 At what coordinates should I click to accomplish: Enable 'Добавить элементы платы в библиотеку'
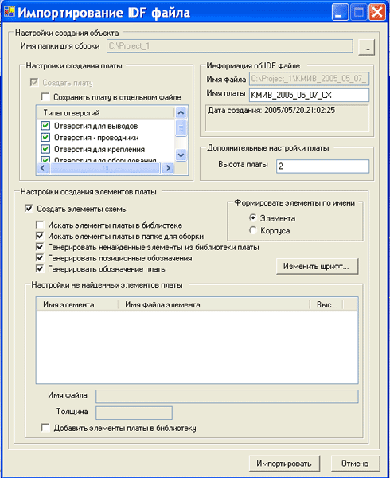point(45,428)
